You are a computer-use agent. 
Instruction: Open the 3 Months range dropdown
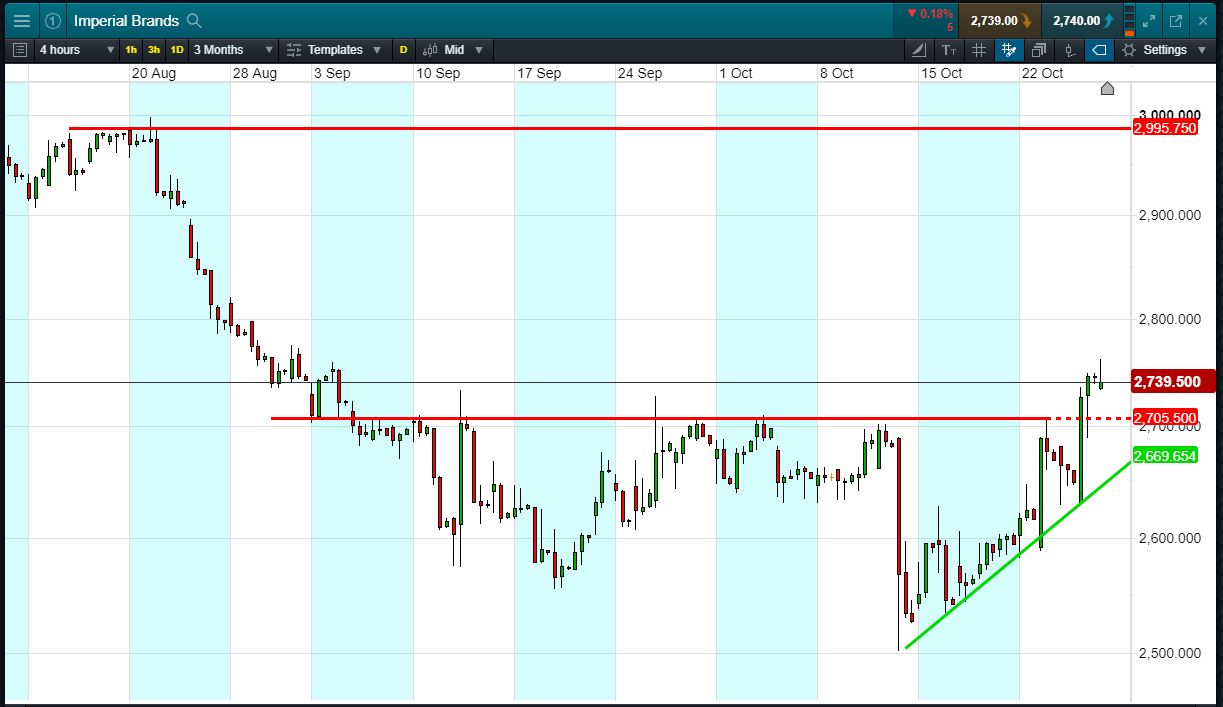[233, 49]
